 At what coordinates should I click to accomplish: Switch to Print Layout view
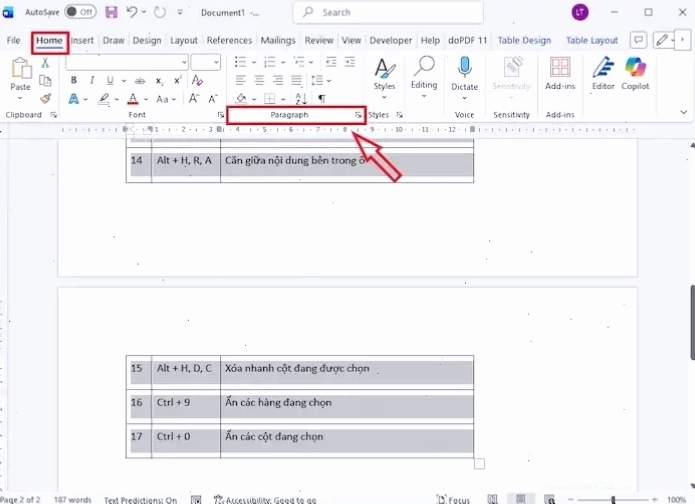click(x=521, y=499)
